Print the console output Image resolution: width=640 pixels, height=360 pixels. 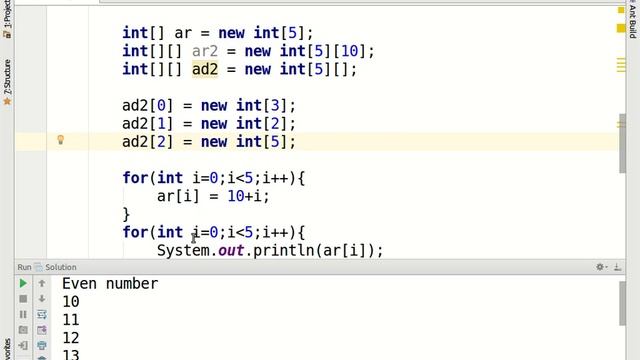click(42, 345)
